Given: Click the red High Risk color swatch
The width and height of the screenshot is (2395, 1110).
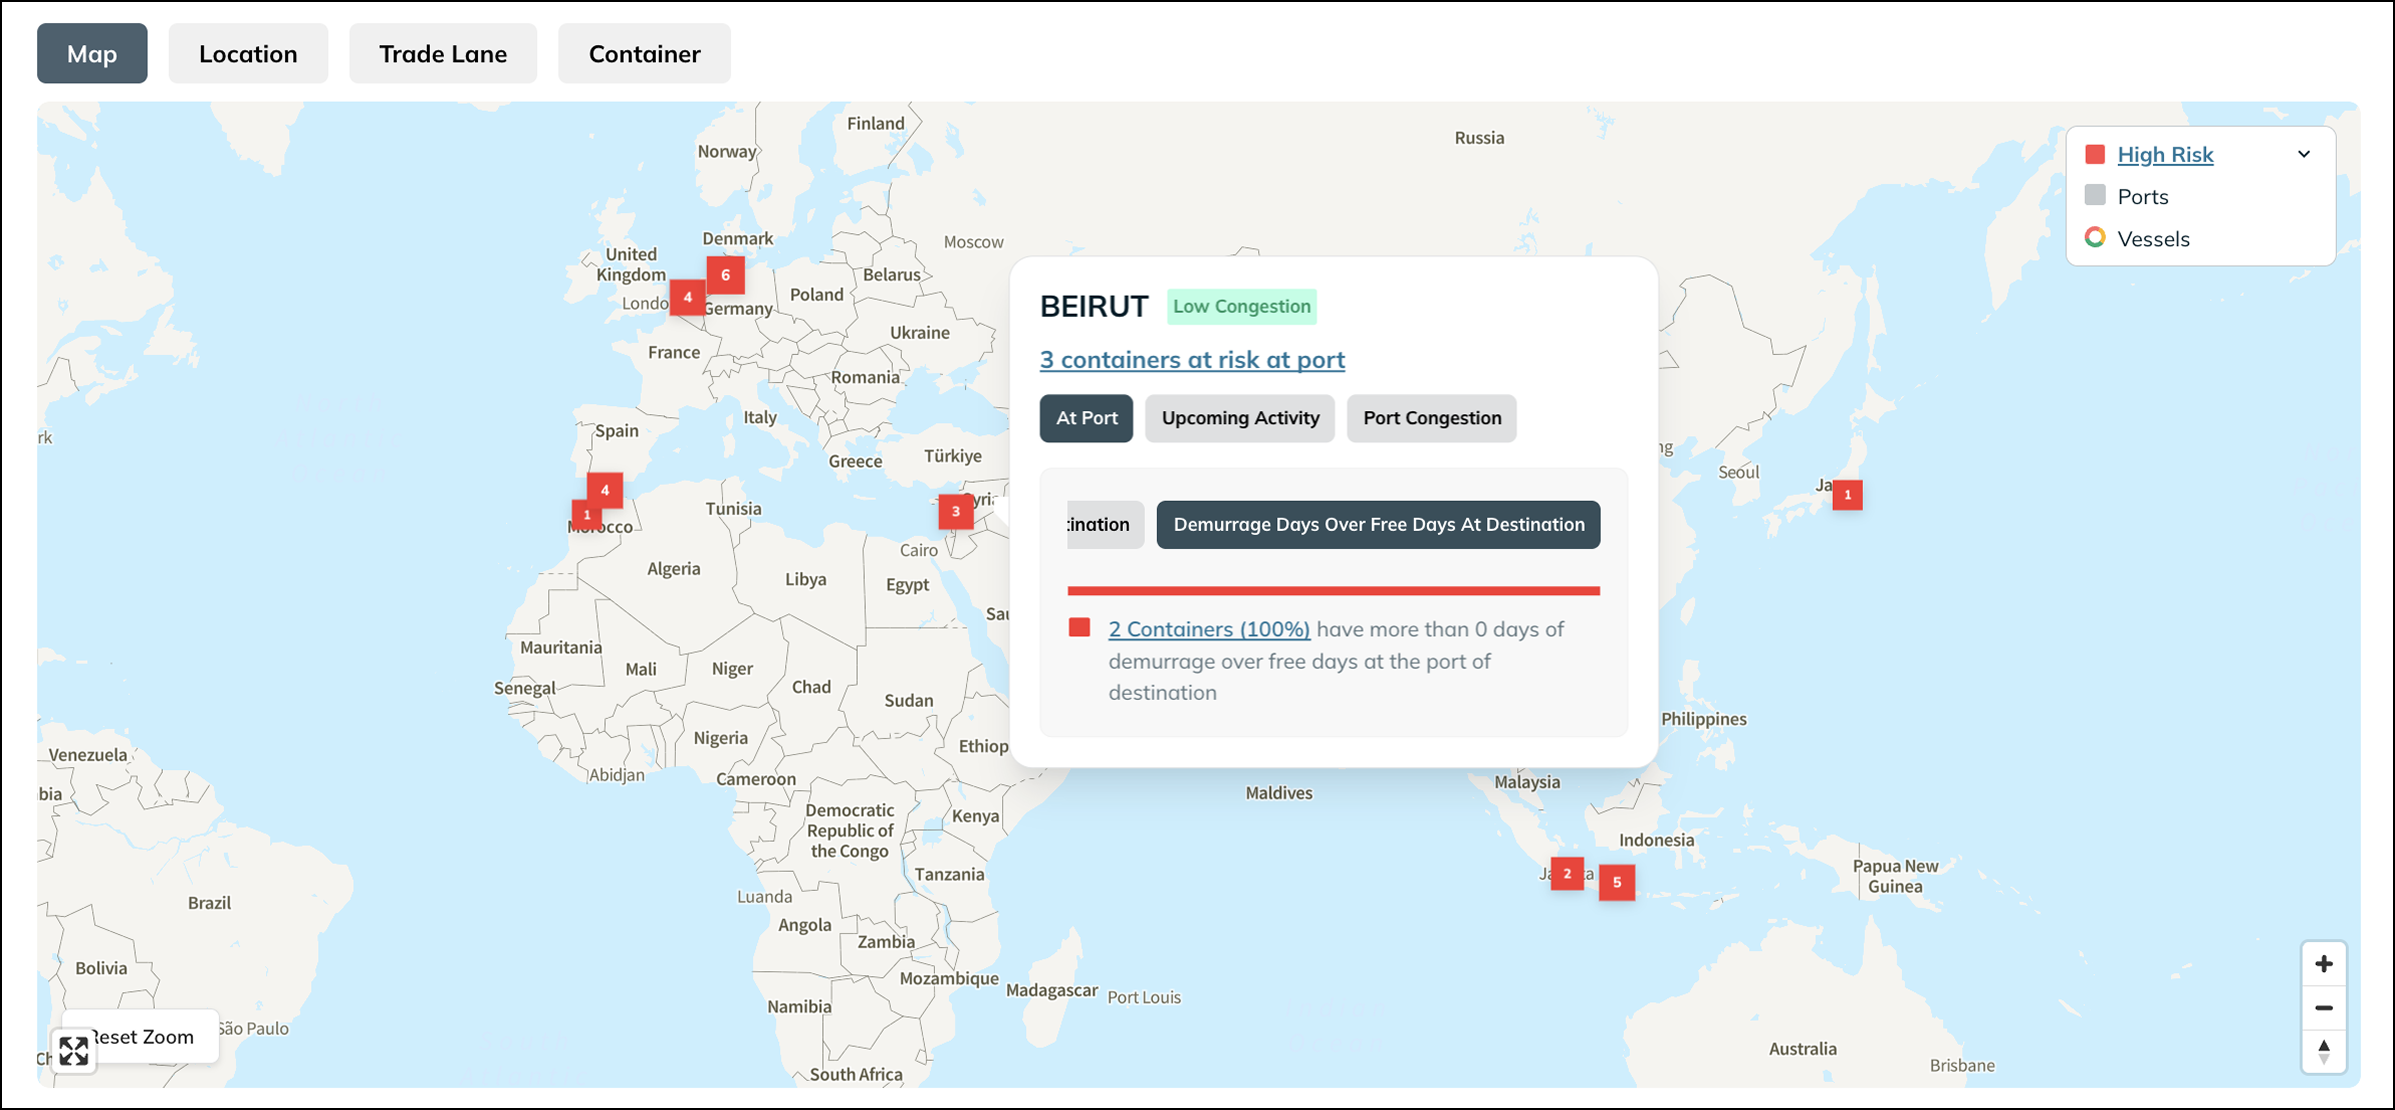Looking at the screenshot, I should 2096,154.
